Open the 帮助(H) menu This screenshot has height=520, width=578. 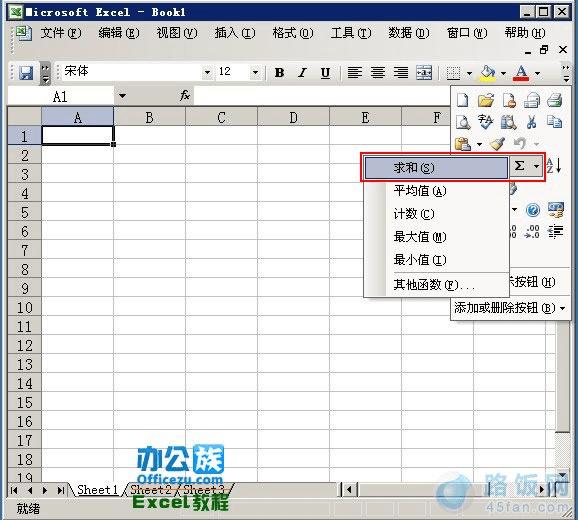tap(525, 33)
